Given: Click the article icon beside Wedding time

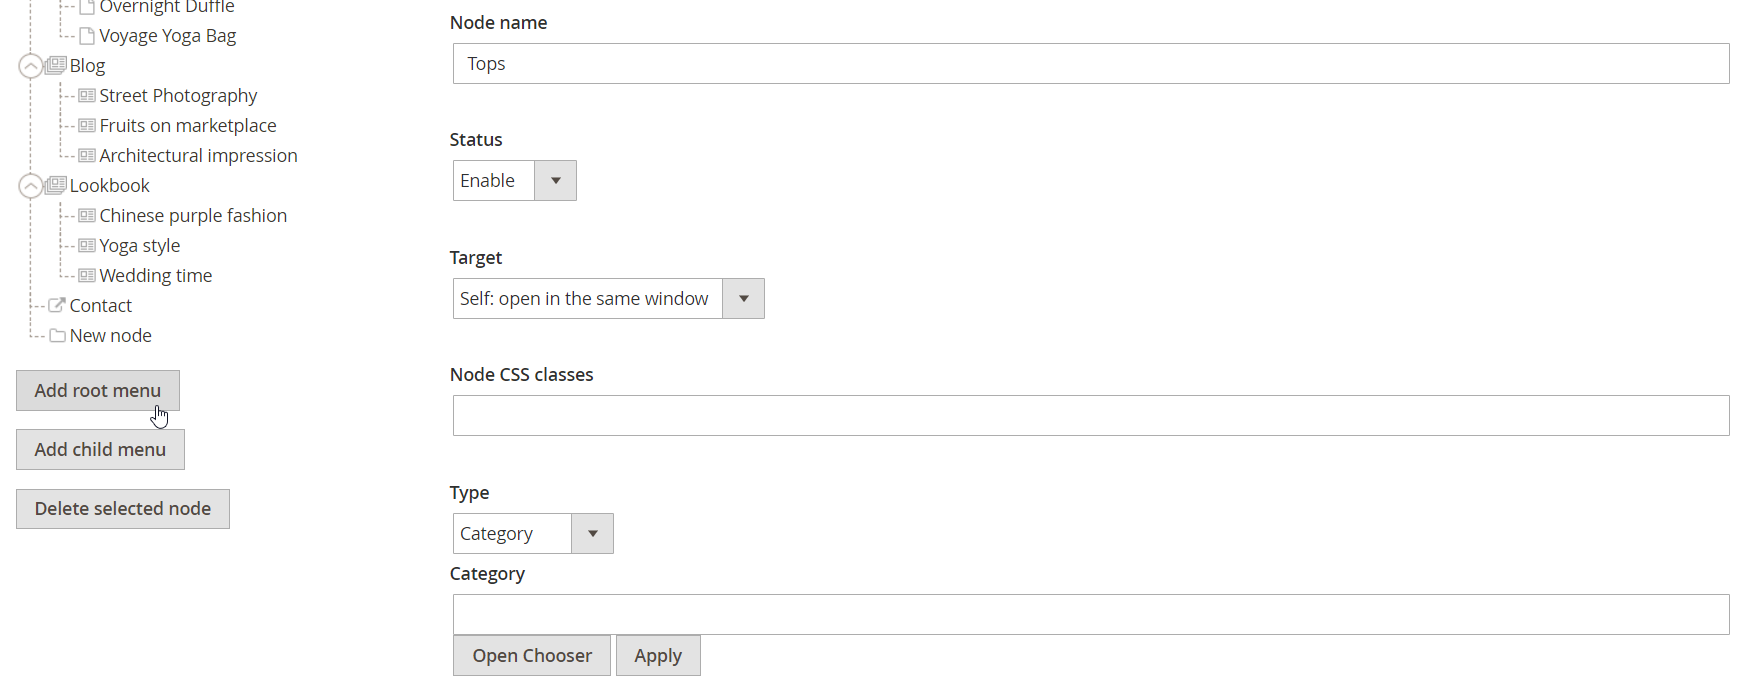Looking at the screenshot, I should pyautogui.click(x=87, y=276).
